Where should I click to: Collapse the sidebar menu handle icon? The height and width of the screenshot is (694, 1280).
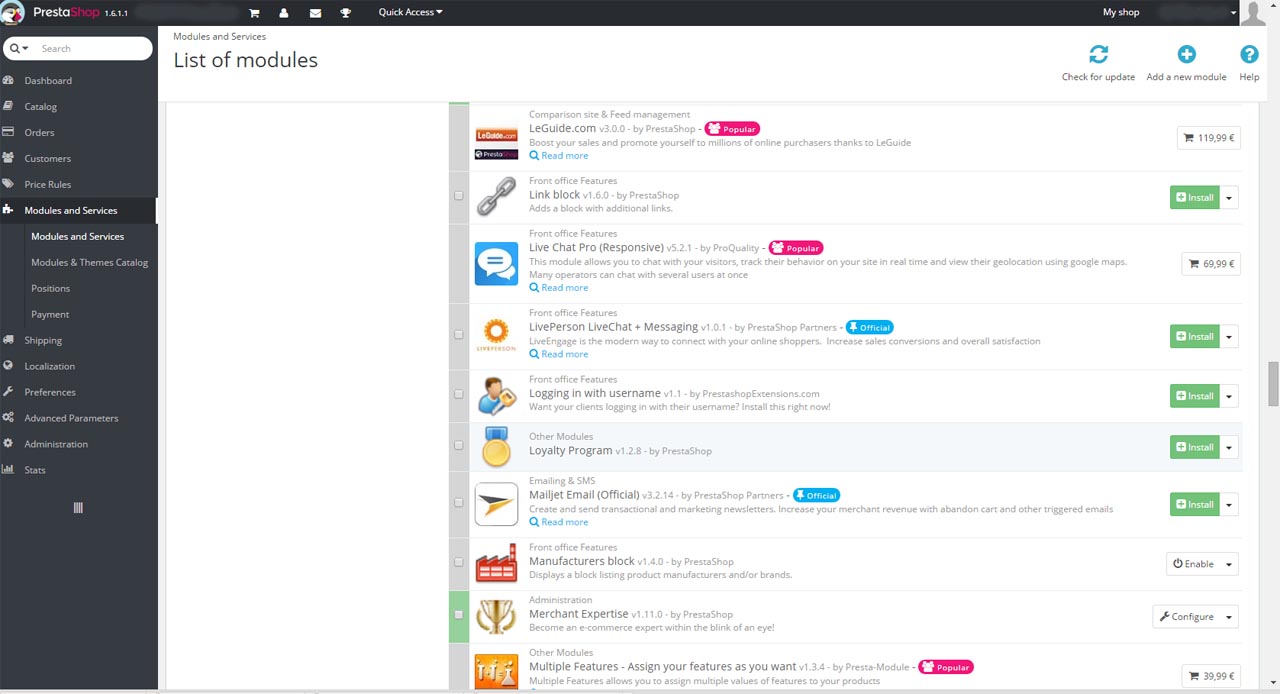coord(78,508)
